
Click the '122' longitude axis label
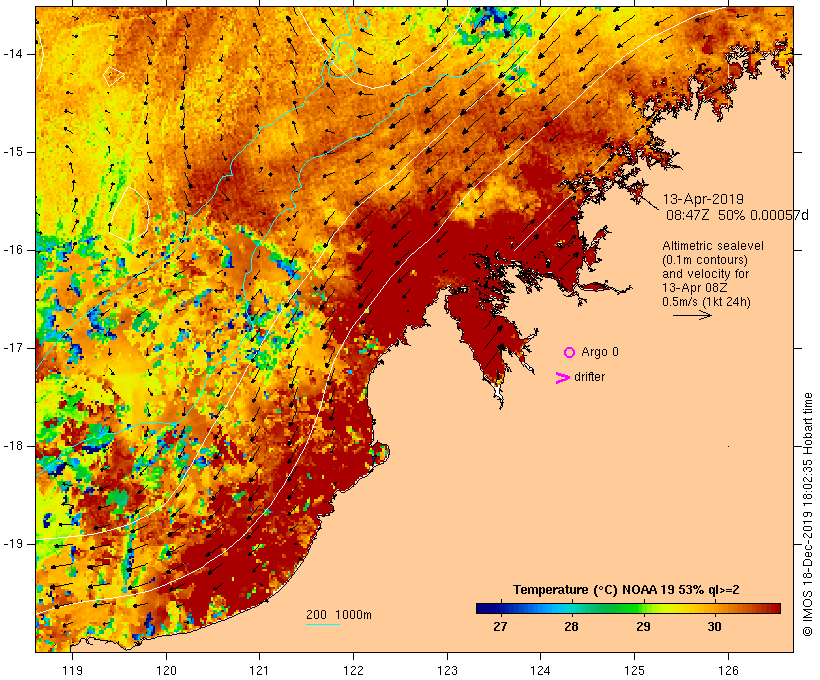[354, 670]
